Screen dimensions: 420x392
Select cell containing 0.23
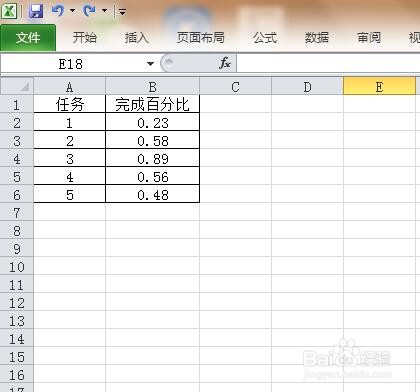[152, 122]
